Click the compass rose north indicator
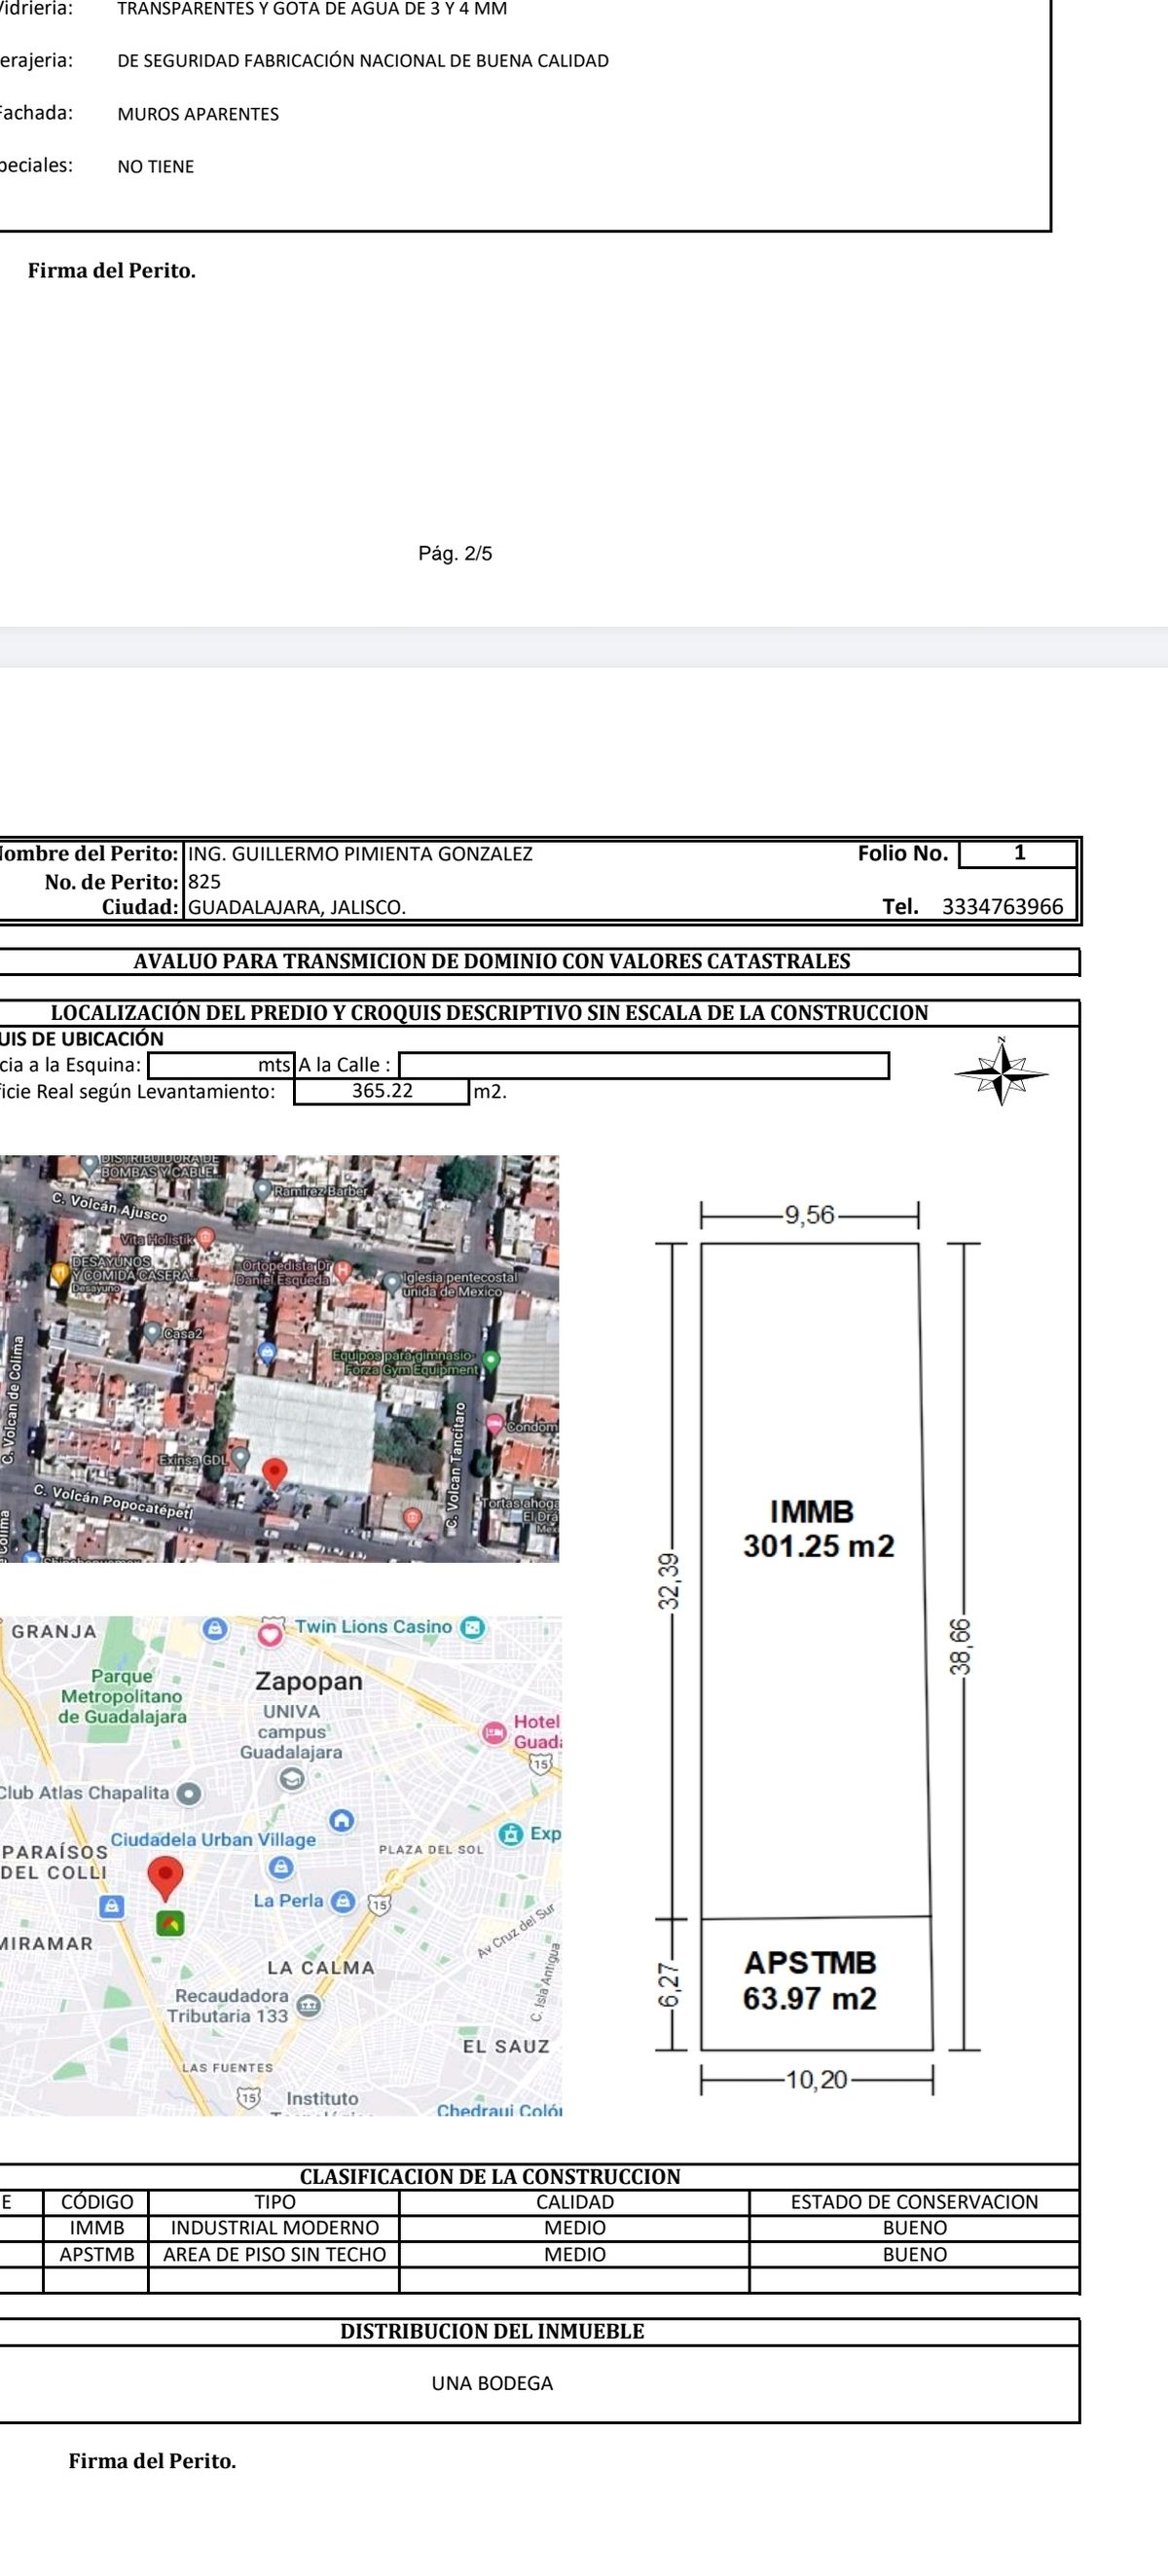The height and width of the screenshot is (2576, 1168). pyautogui.click(x=1001, y=1072)
